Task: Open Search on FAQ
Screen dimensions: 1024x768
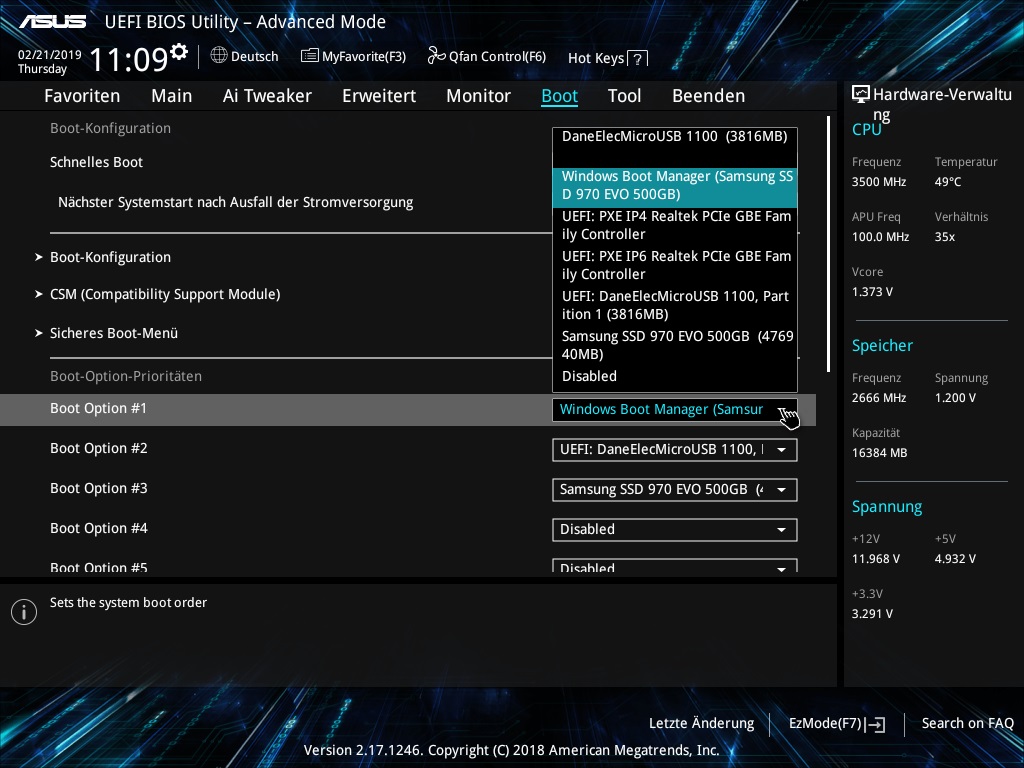Action: pyautogui.click(x=967, y=724)
